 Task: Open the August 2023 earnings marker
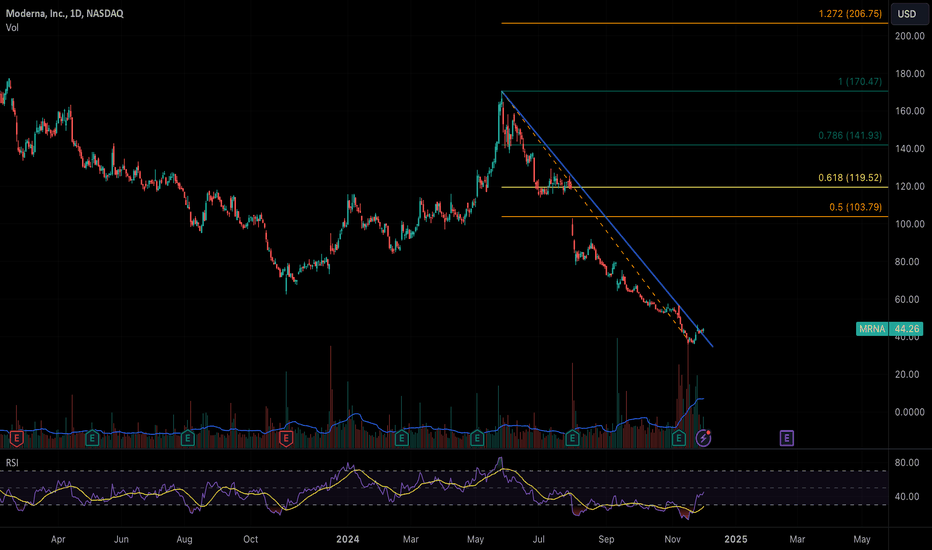pos(187,439)
